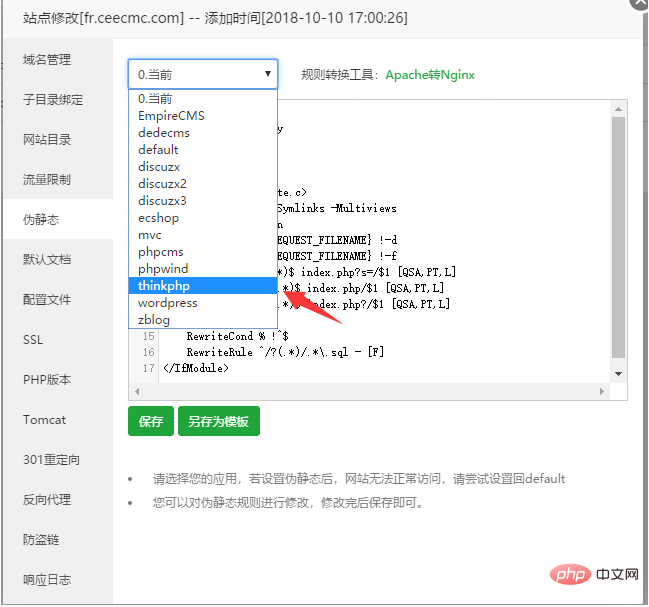Pick the default rewrite template
Screen dimensions: 649x607
pyautogui.click(x=203, y=149)
